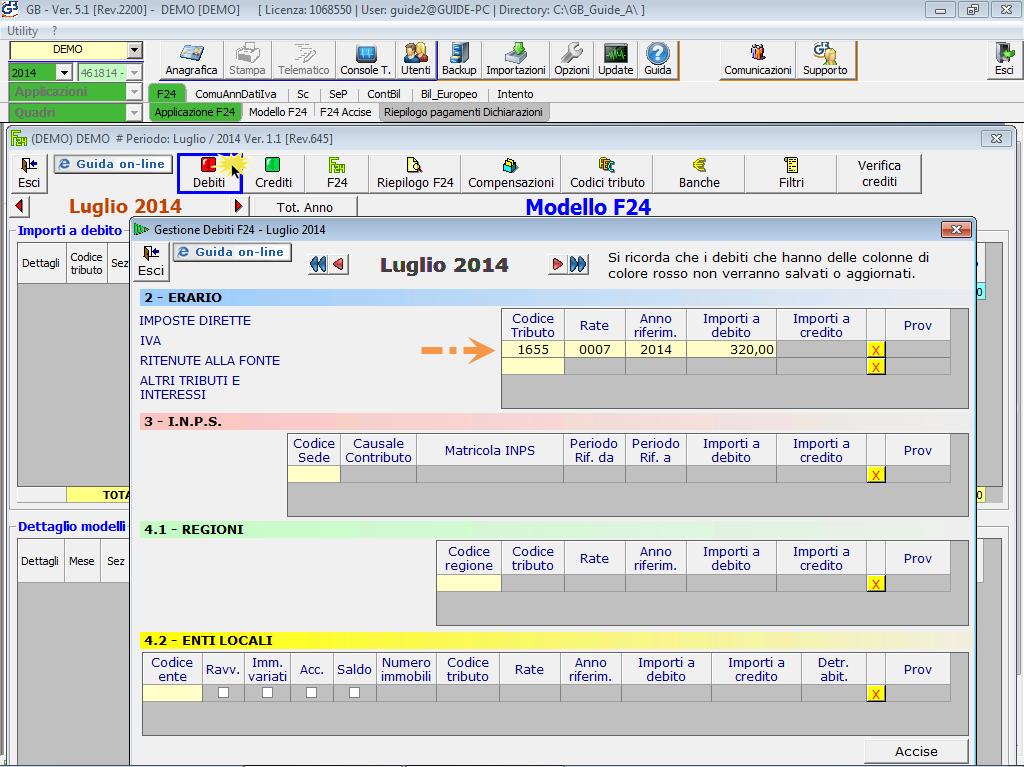Open Importazioni from the toolbar
Image resolution: width=1024 pixels, height=767 pixels.
[516, 60]
